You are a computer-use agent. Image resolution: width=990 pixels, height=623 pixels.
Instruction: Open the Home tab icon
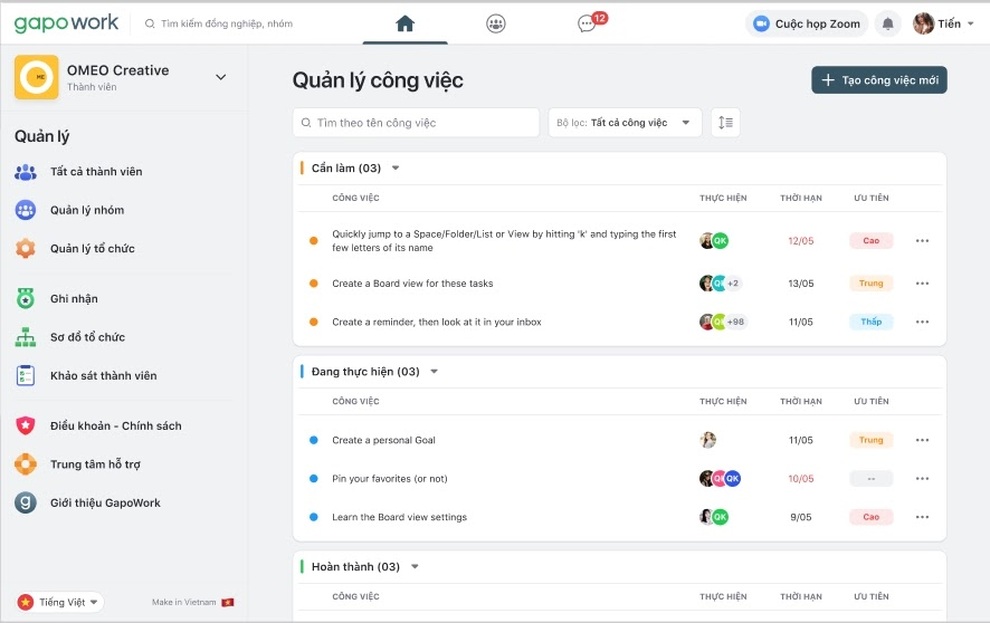point(405,24)
